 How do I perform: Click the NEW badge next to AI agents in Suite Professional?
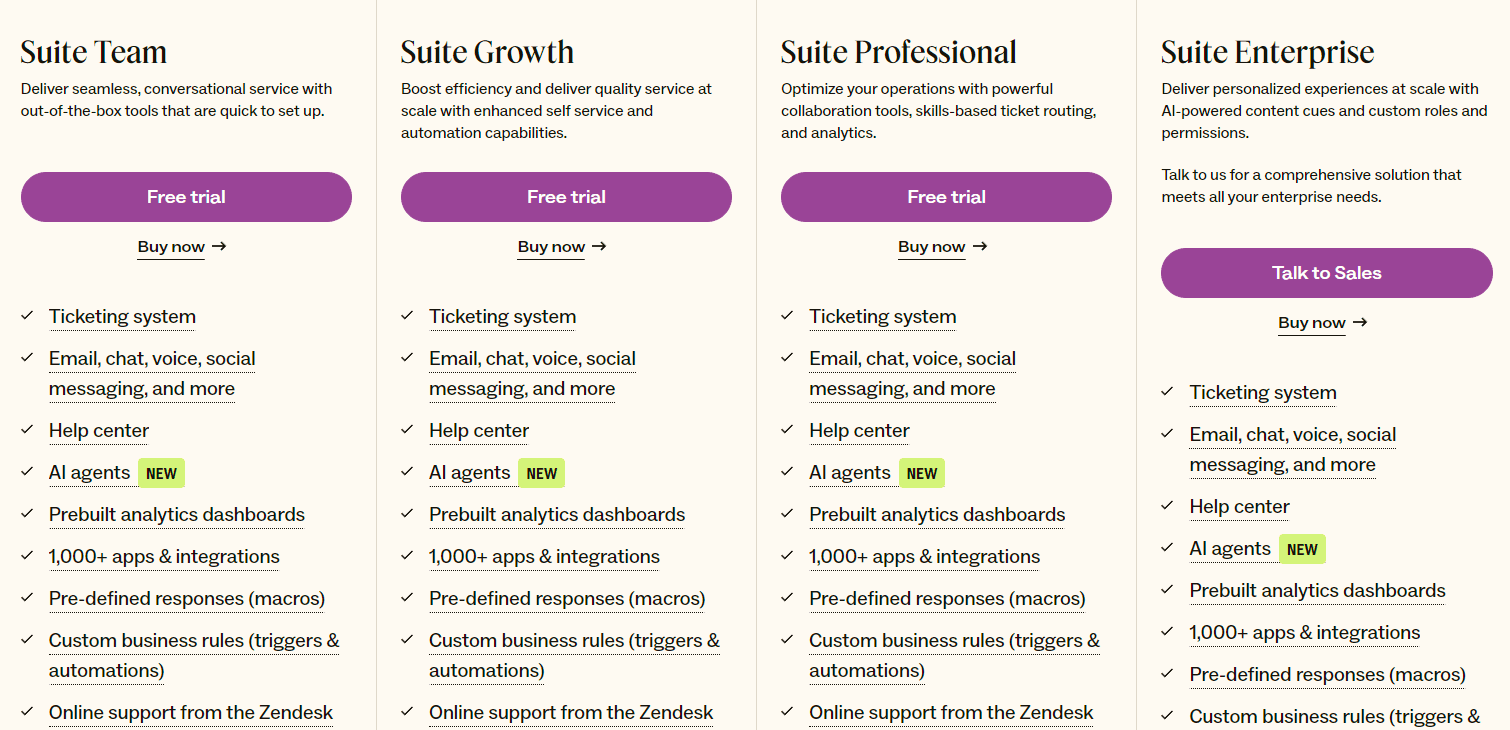pyautogui.click(x=921, y=472)
